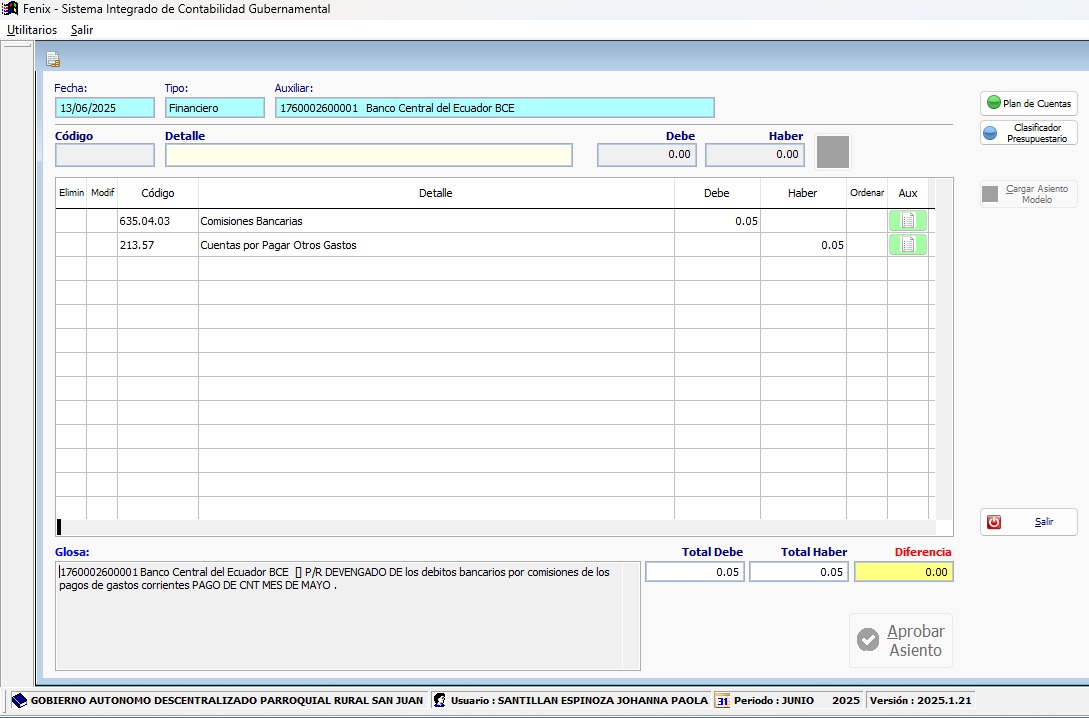Open auxiliary icon for Comisiones Bancarias row
This screenshot has width=1089, height=718.
(907, 221)
